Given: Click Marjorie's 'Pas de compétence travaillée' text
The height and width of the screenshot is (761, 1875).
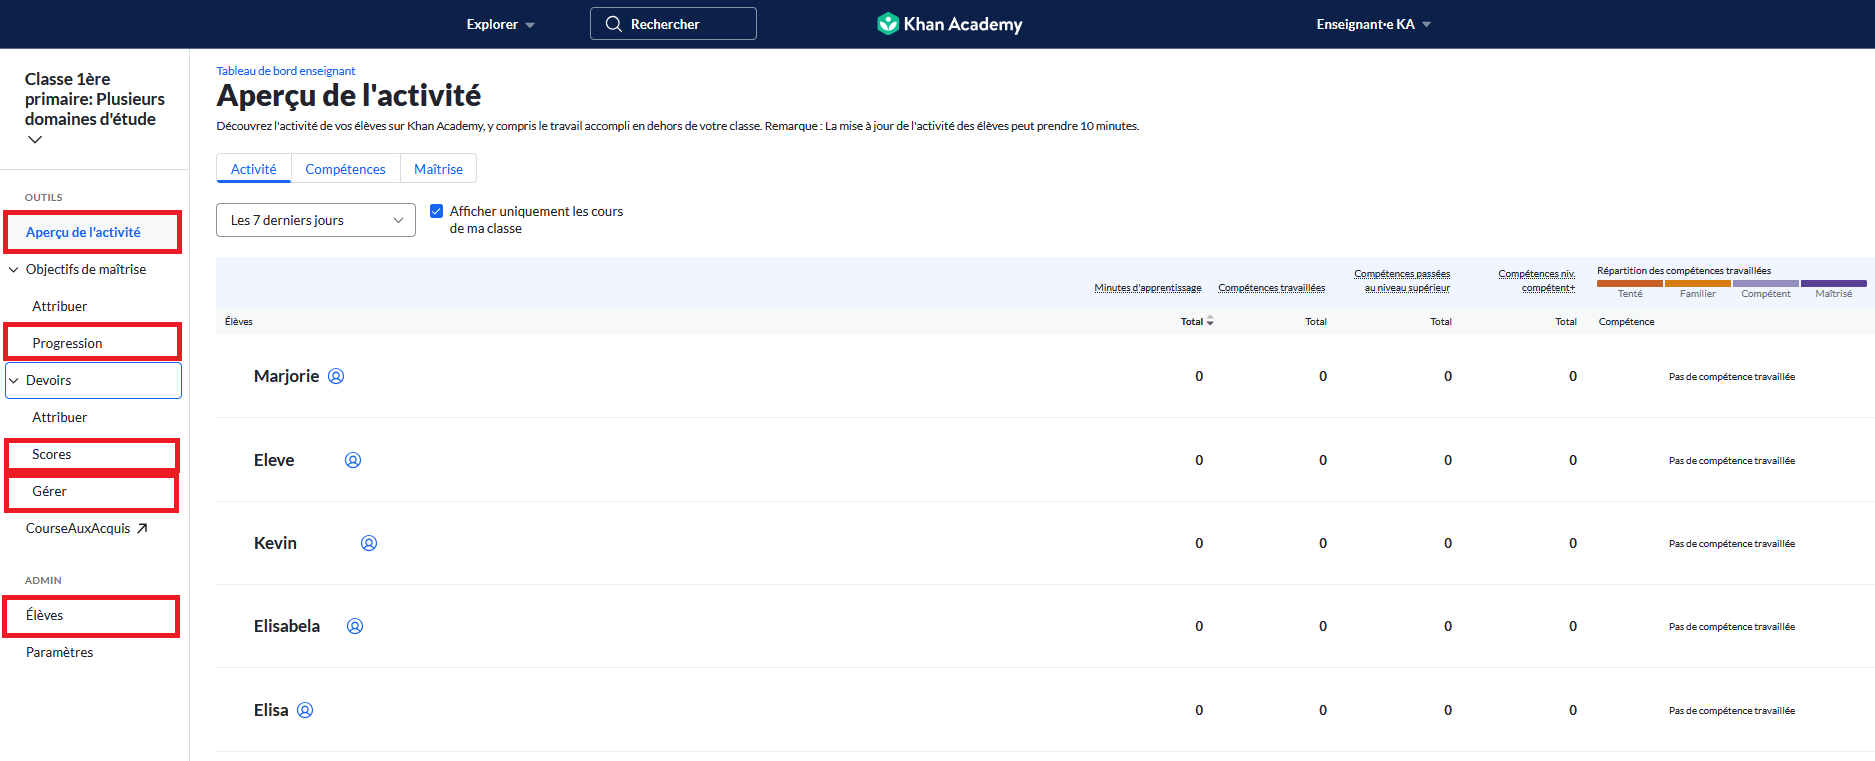Looking at the screenshot, I should (1732, 377).
